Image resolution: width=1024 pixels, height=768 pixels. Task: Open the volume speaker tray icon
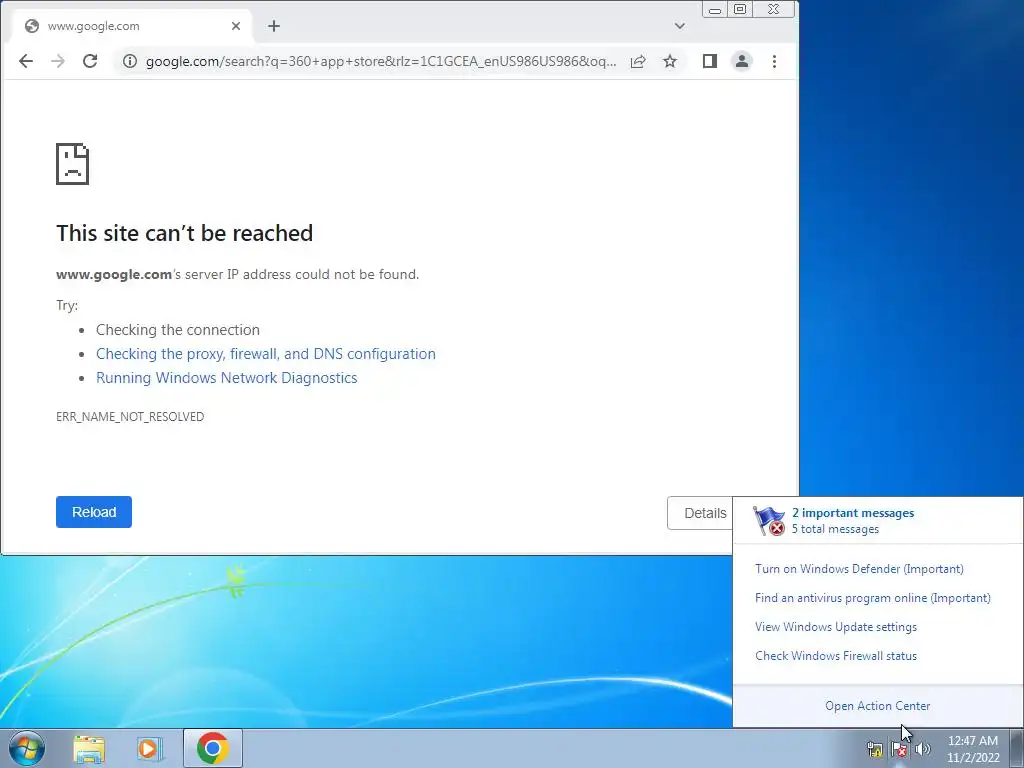coord(923,749)
